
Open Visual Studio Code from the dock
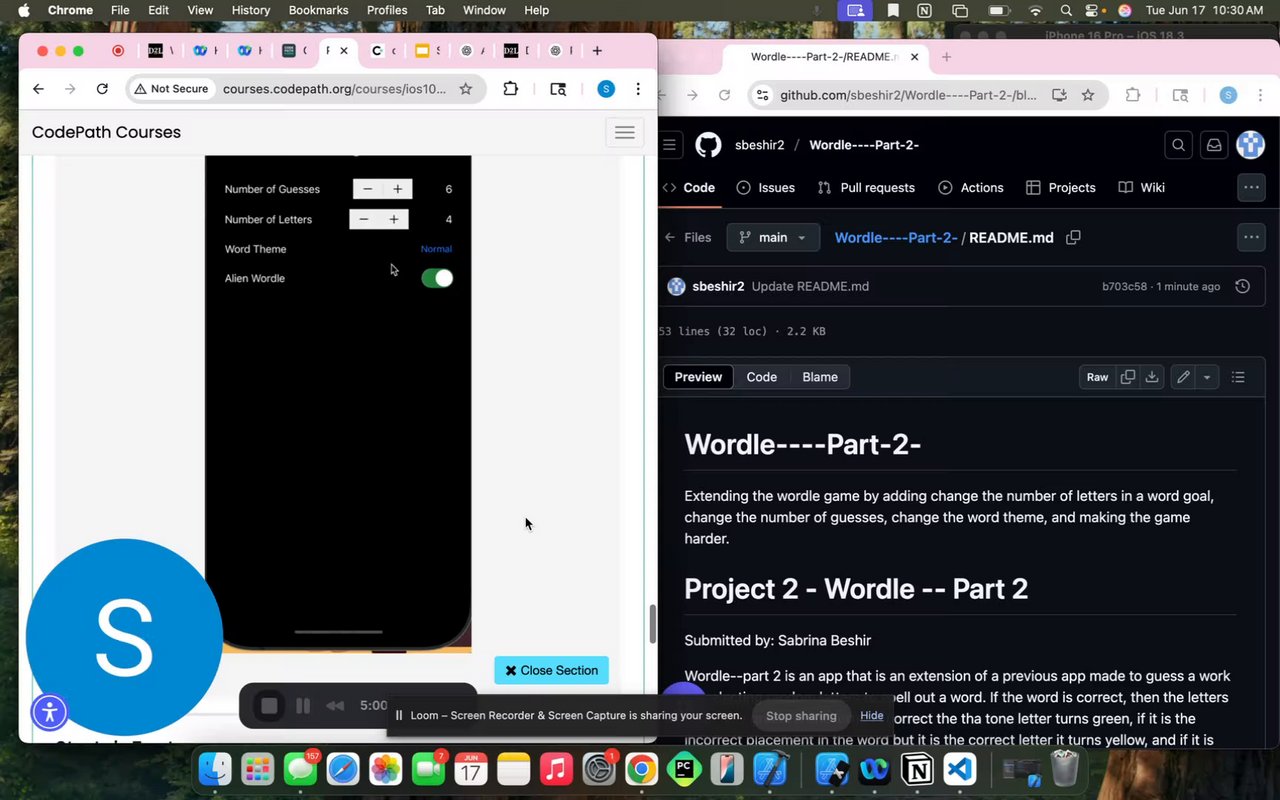pyautogui.click(x=960, y=769)
